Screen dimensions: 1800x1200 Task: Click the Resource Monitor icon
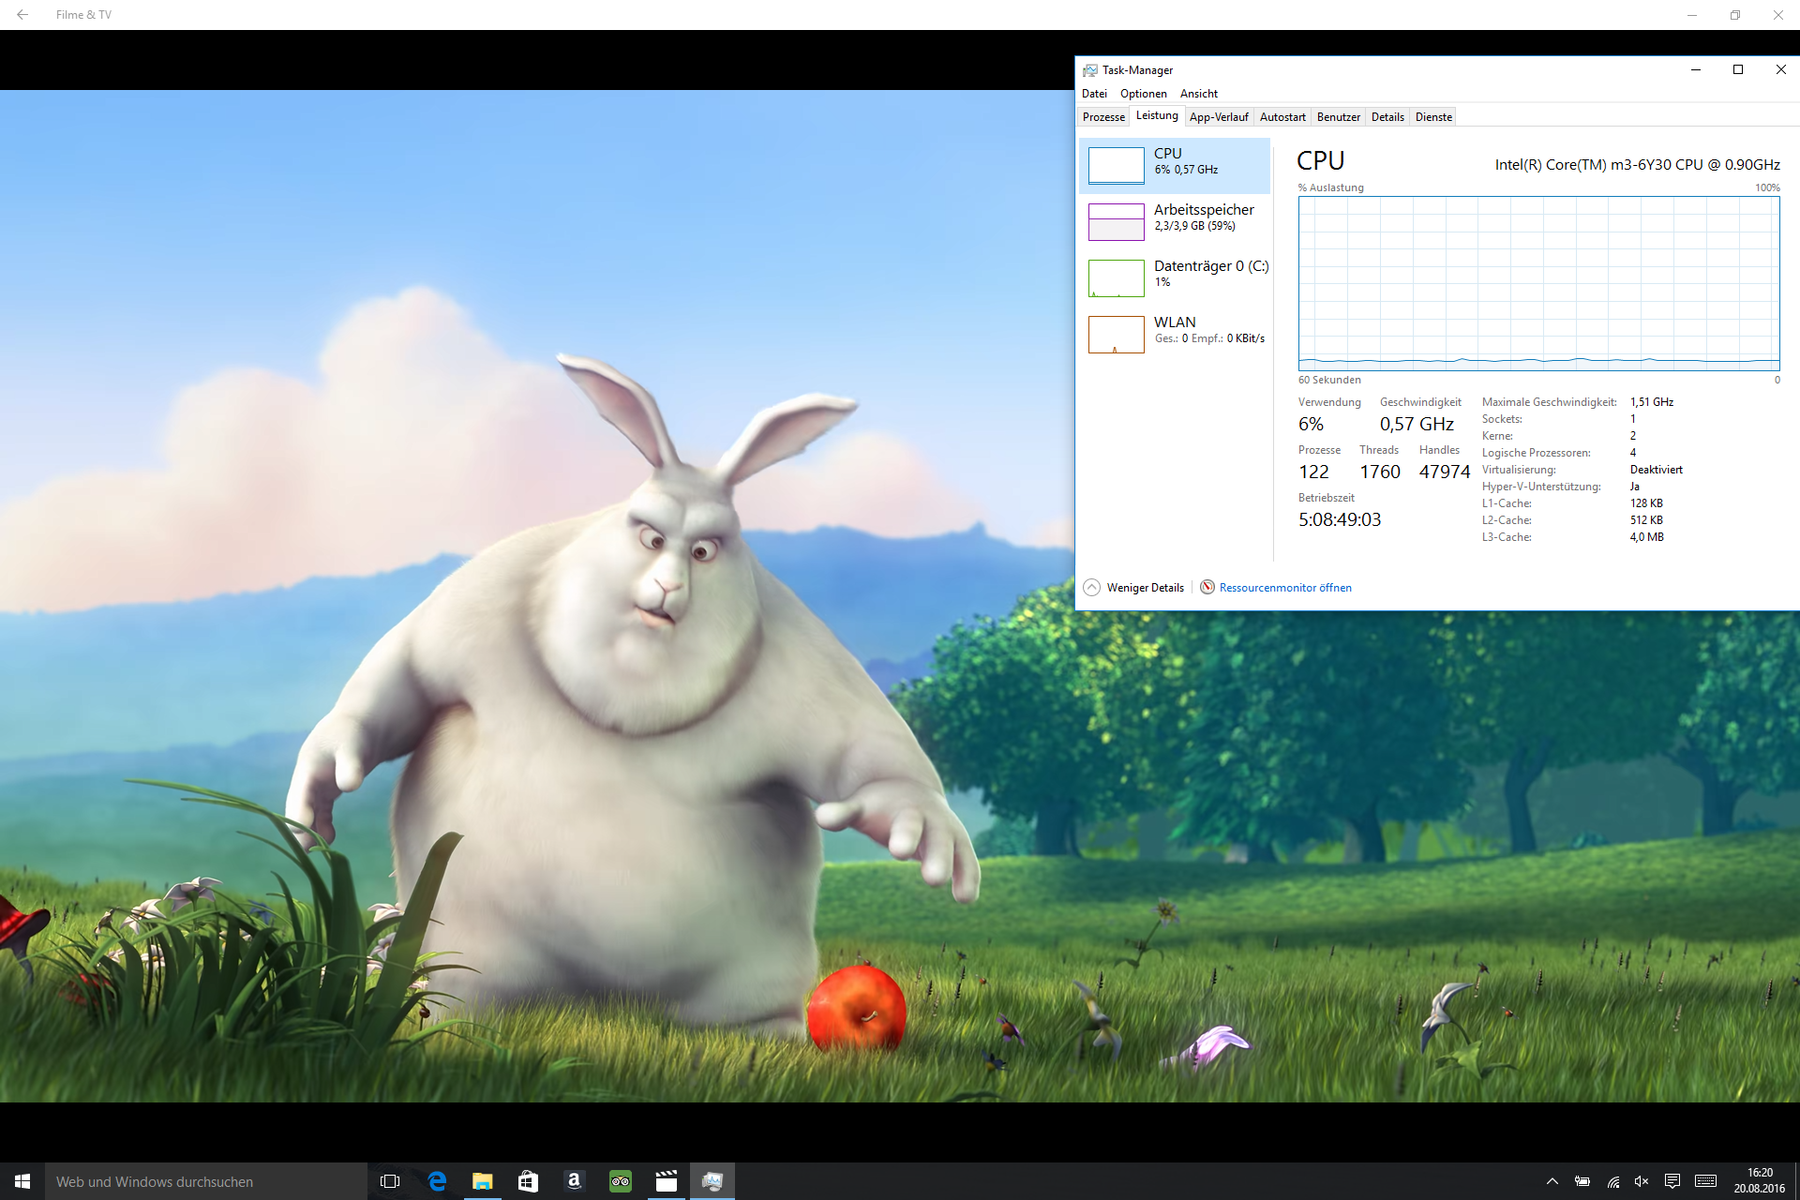click(1207, 587)
